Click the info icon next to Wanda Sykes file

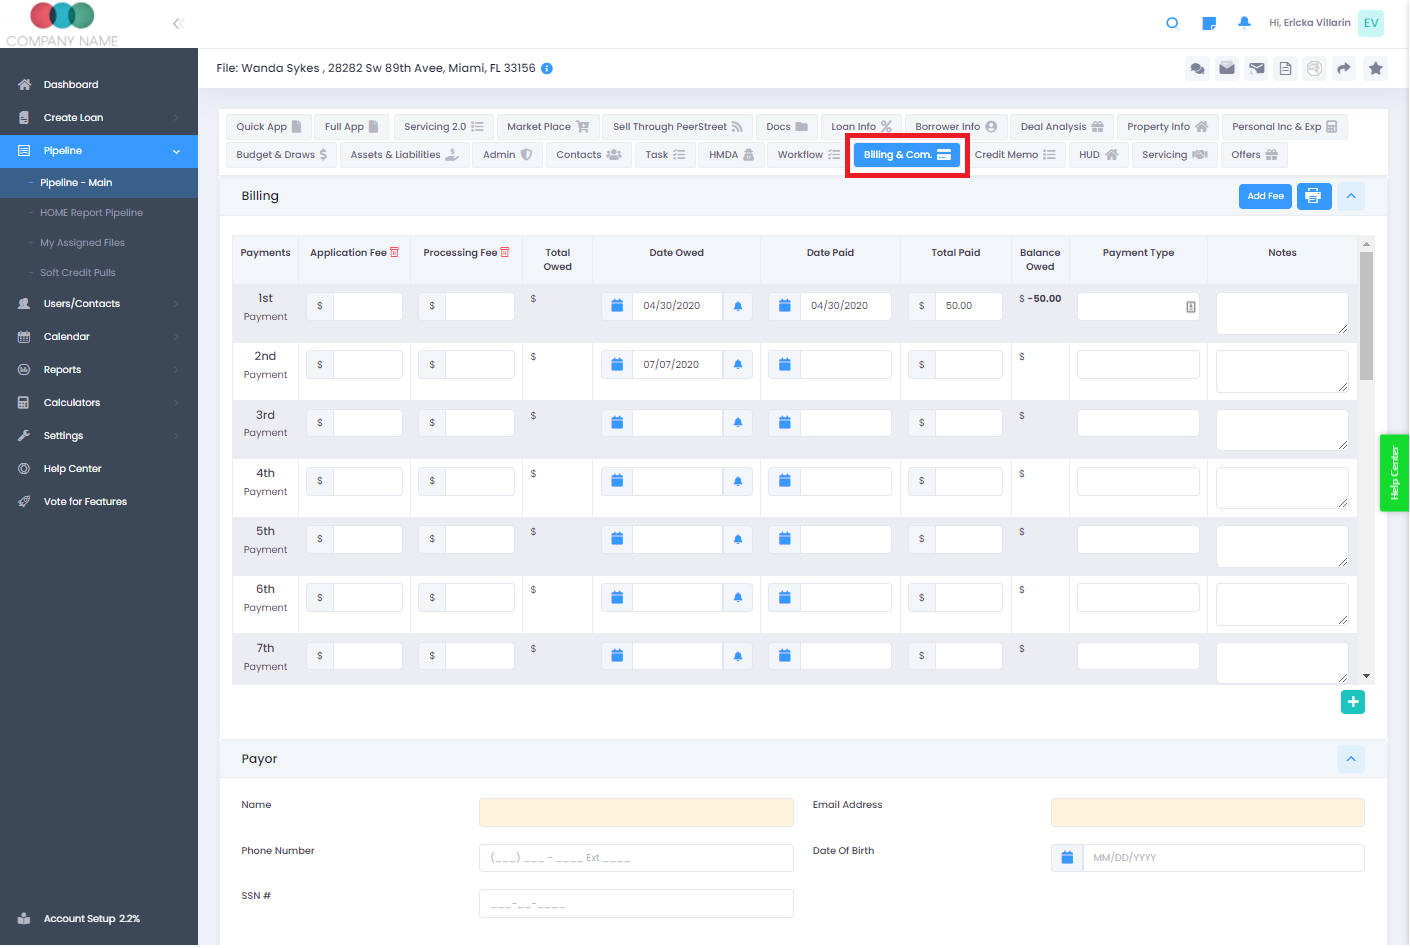tap(545, 68)
